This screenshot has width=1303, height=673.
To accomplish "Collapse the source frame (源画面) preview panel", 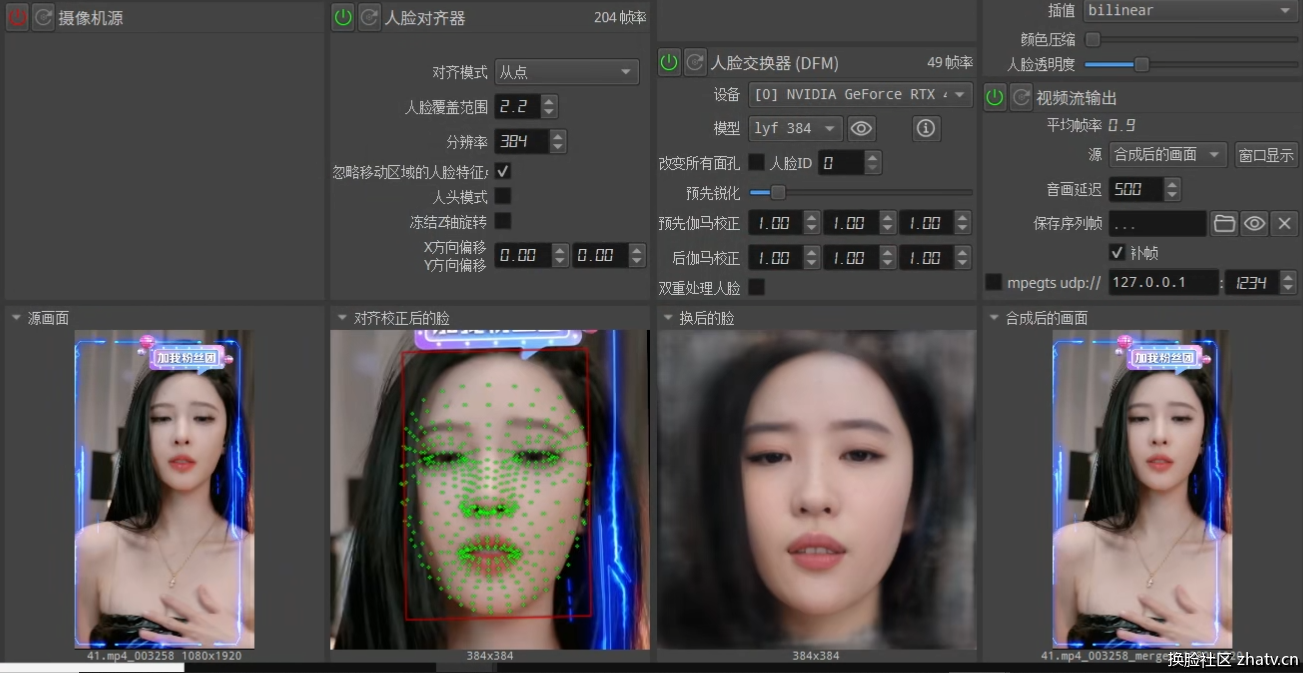I will pos(16,318).
